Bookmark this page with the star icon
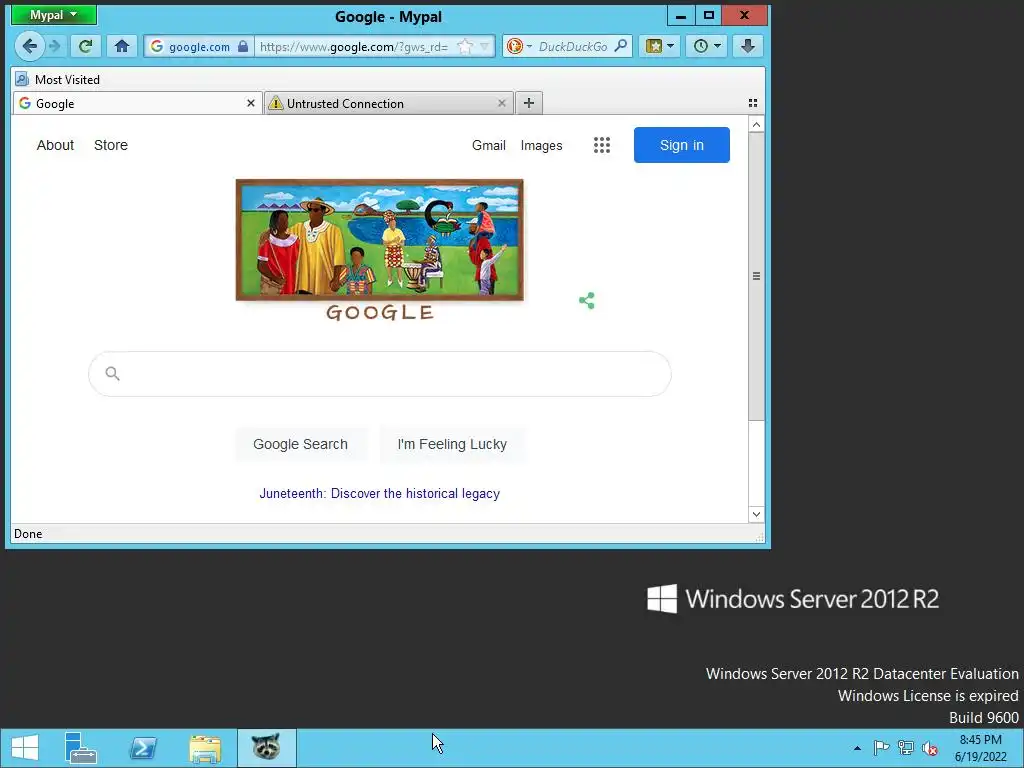The width and height of the screenshot is (1024, 768). (x=464, y=46)
